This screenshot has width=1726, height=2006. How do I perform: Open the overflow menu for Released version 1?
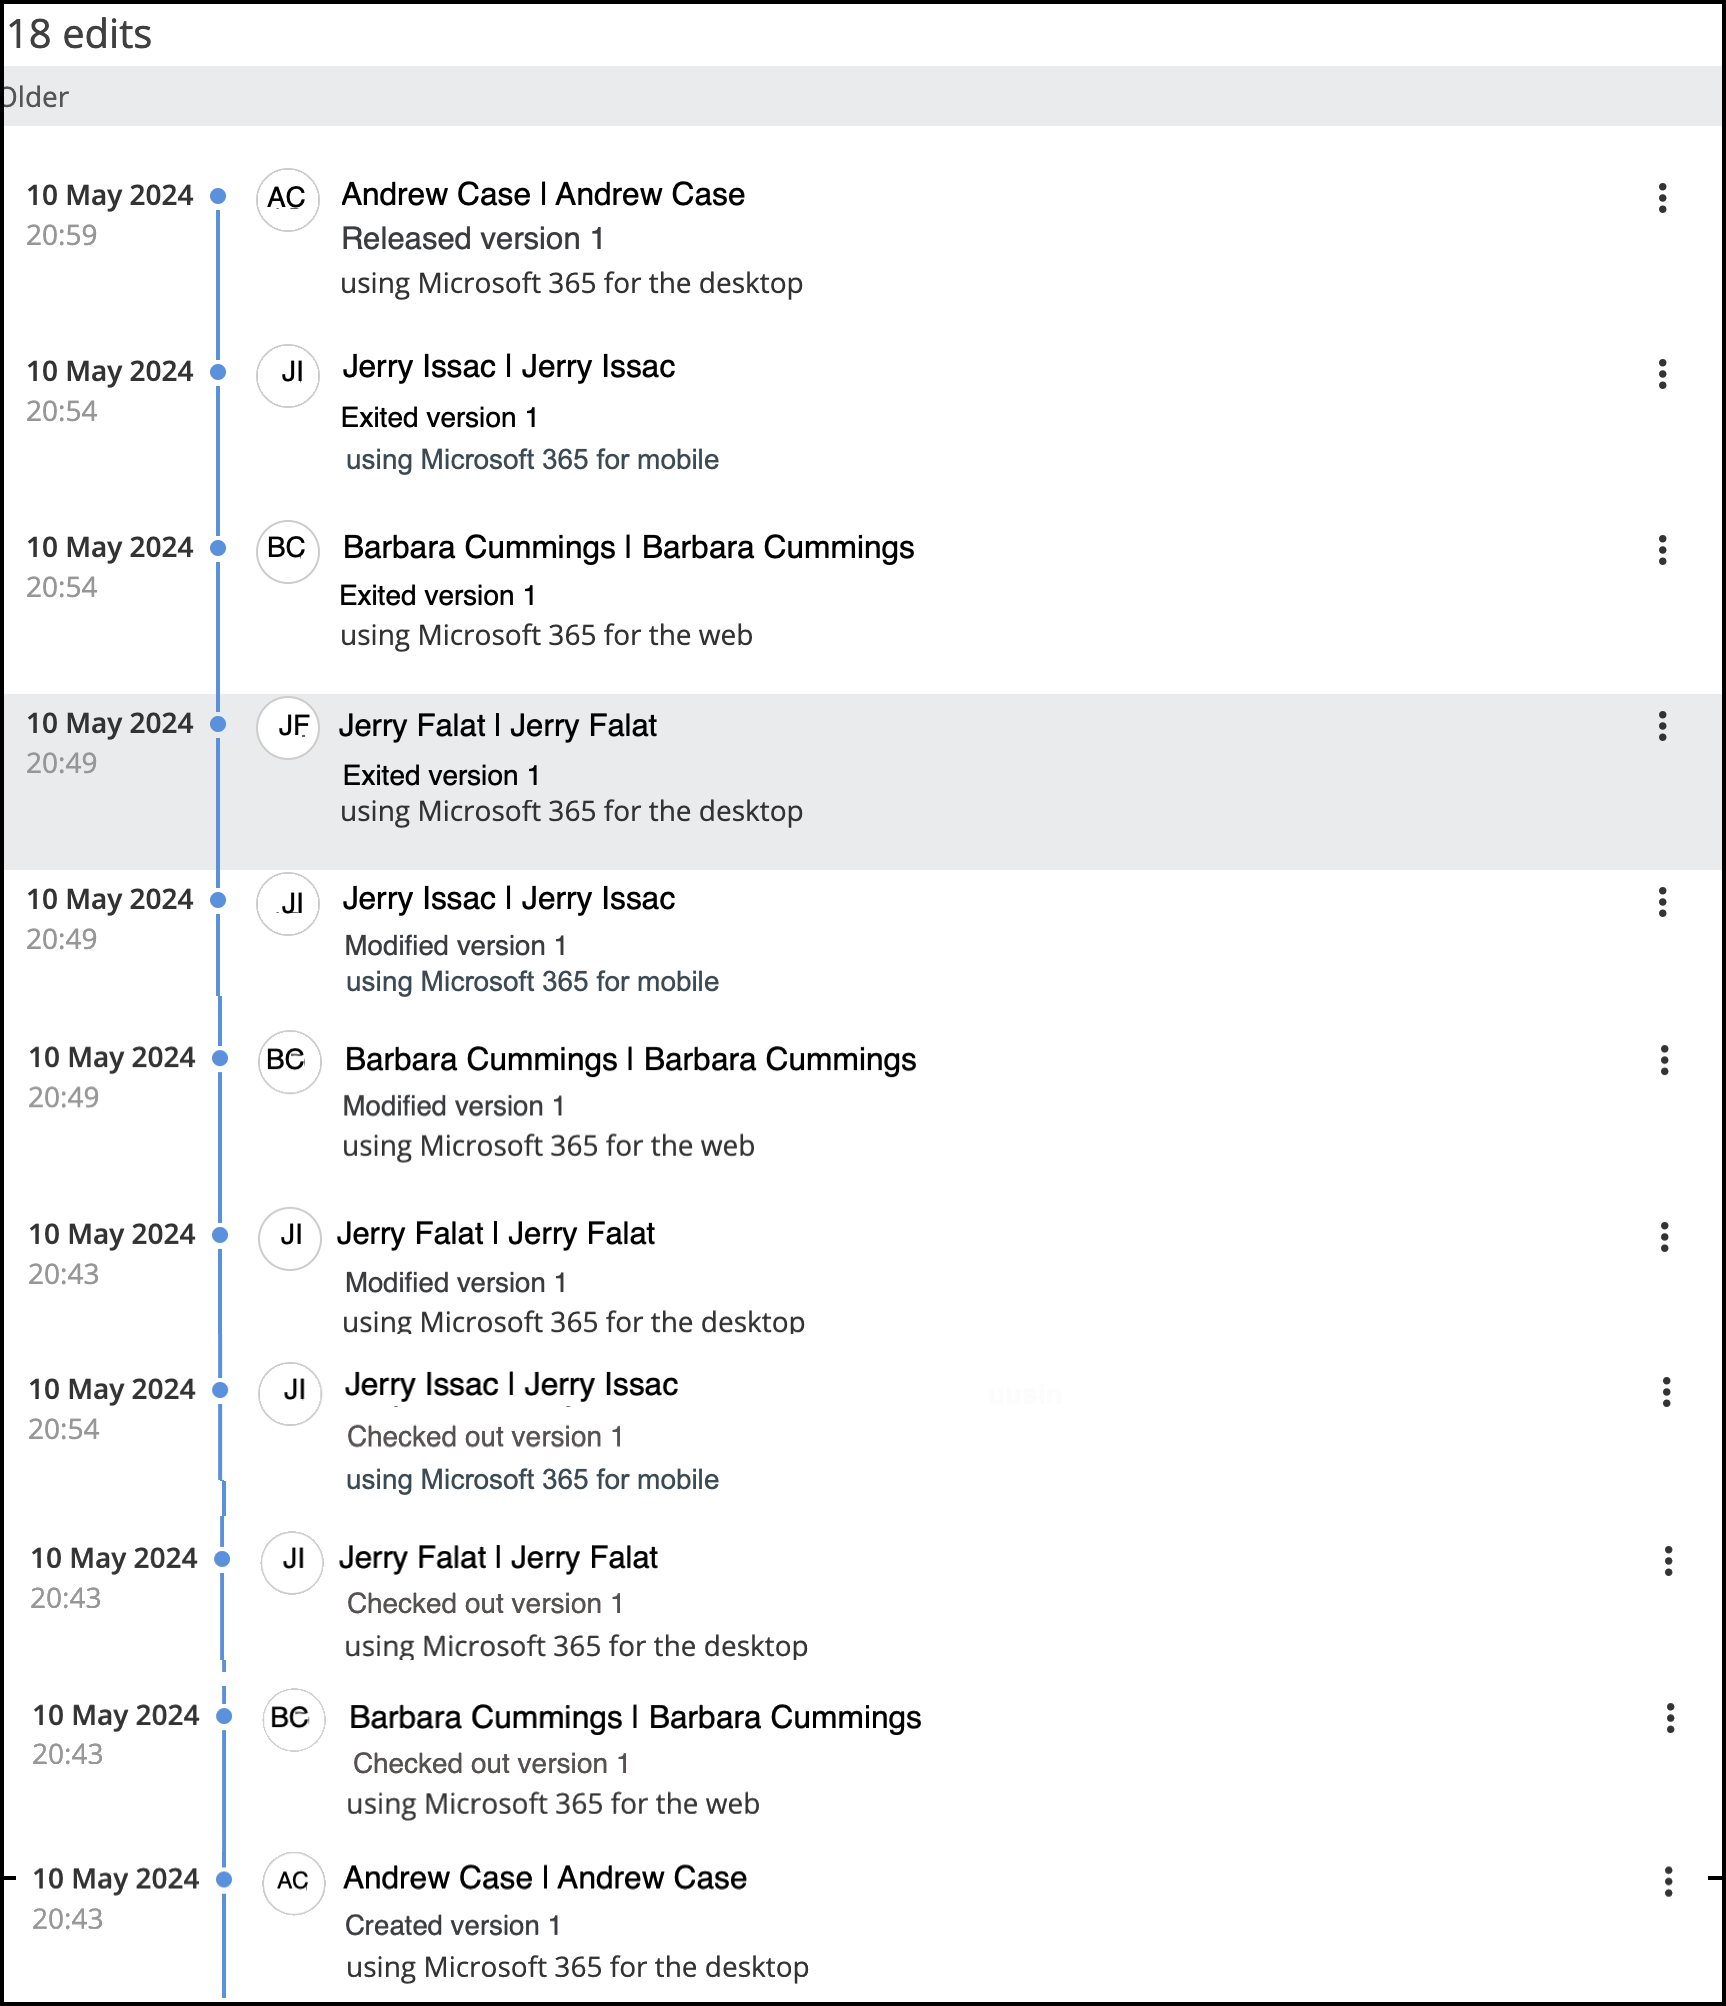[1661, 199]
